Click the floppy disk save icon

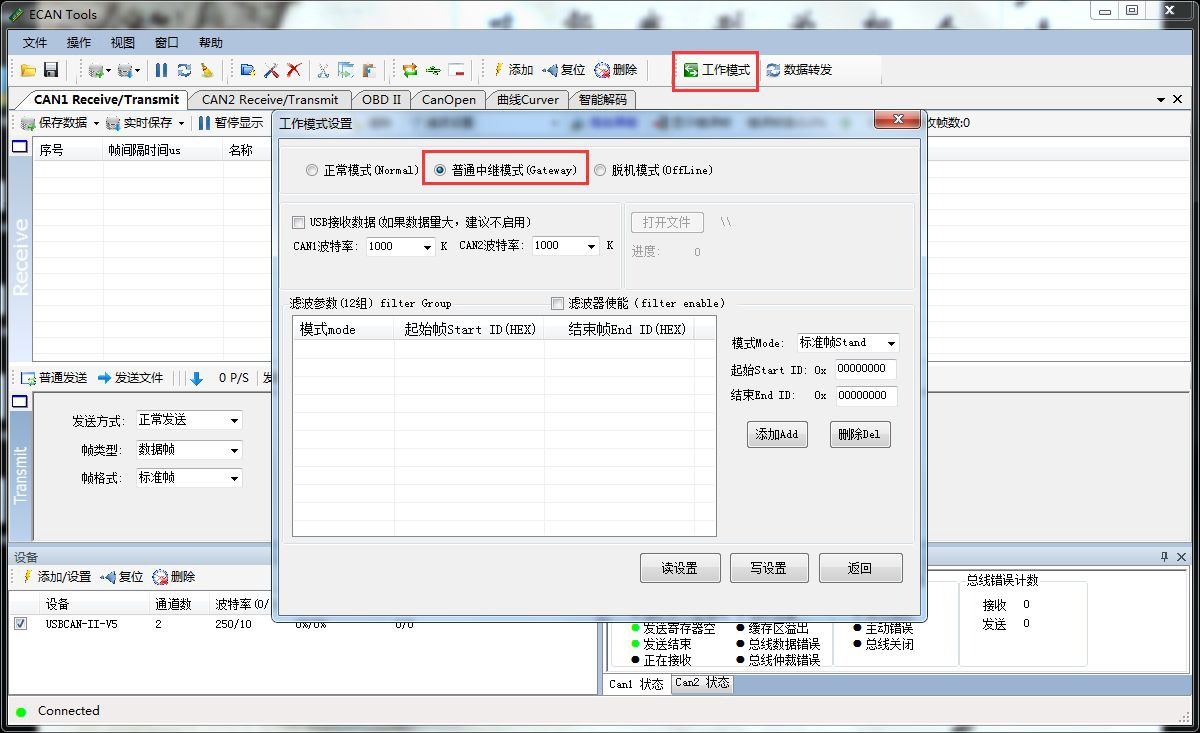click(x=50, y=70)
